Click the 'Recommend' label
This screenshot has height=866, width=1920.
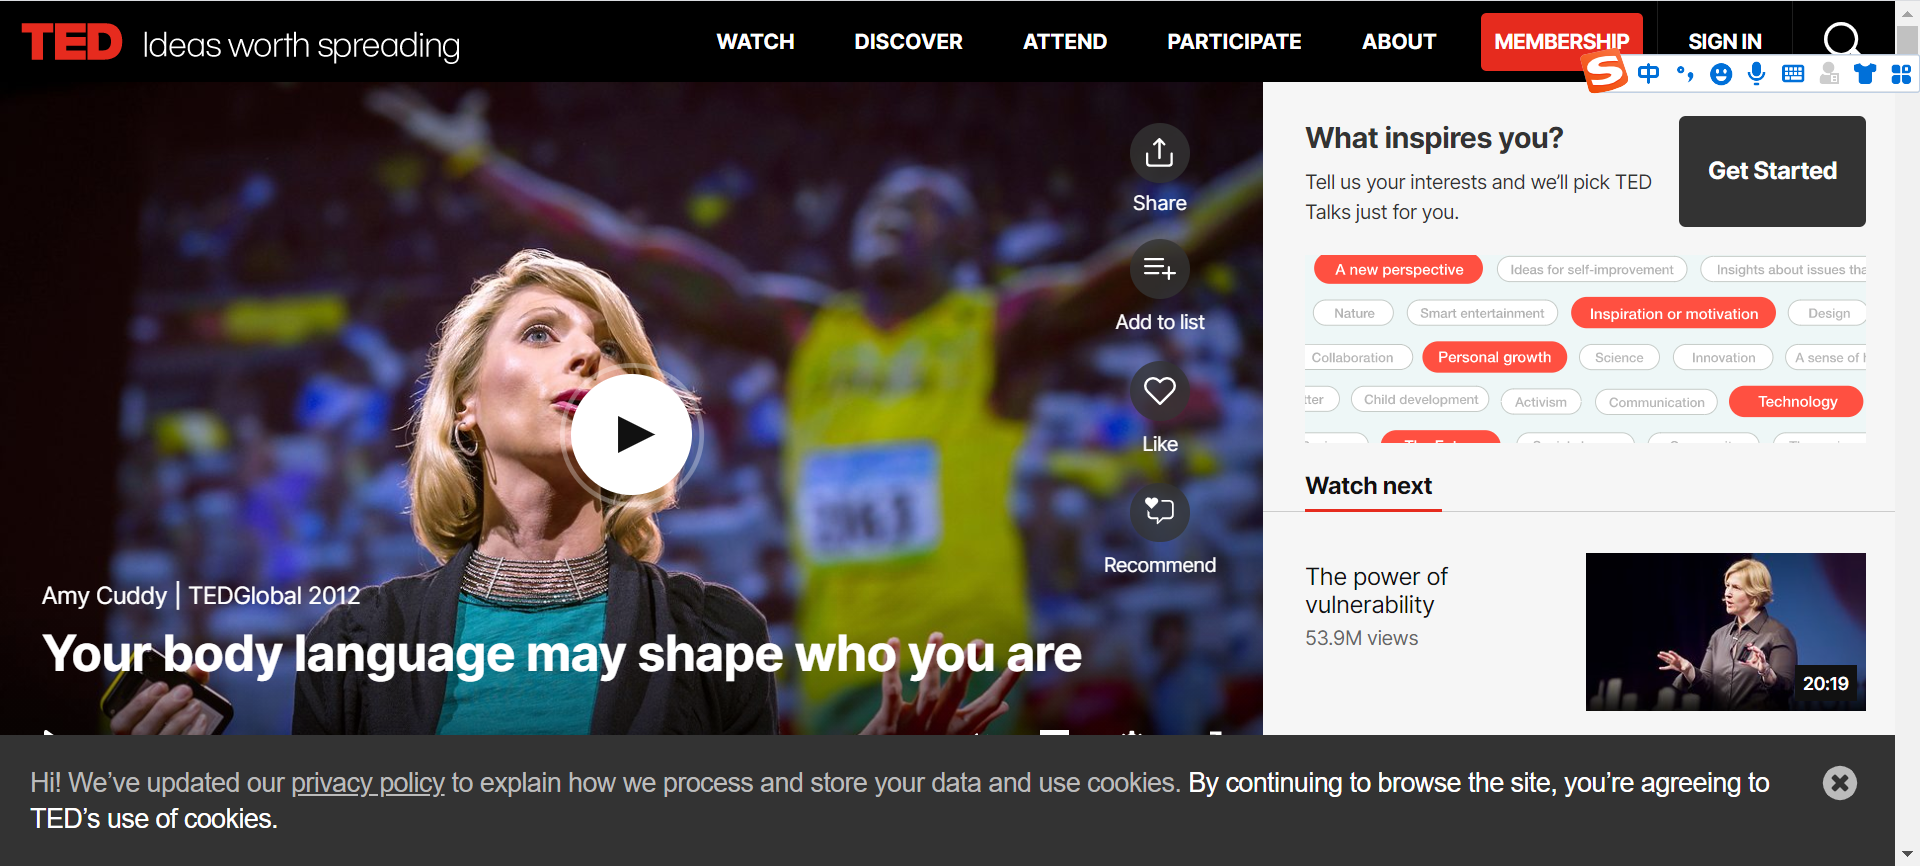[1159, 565]
